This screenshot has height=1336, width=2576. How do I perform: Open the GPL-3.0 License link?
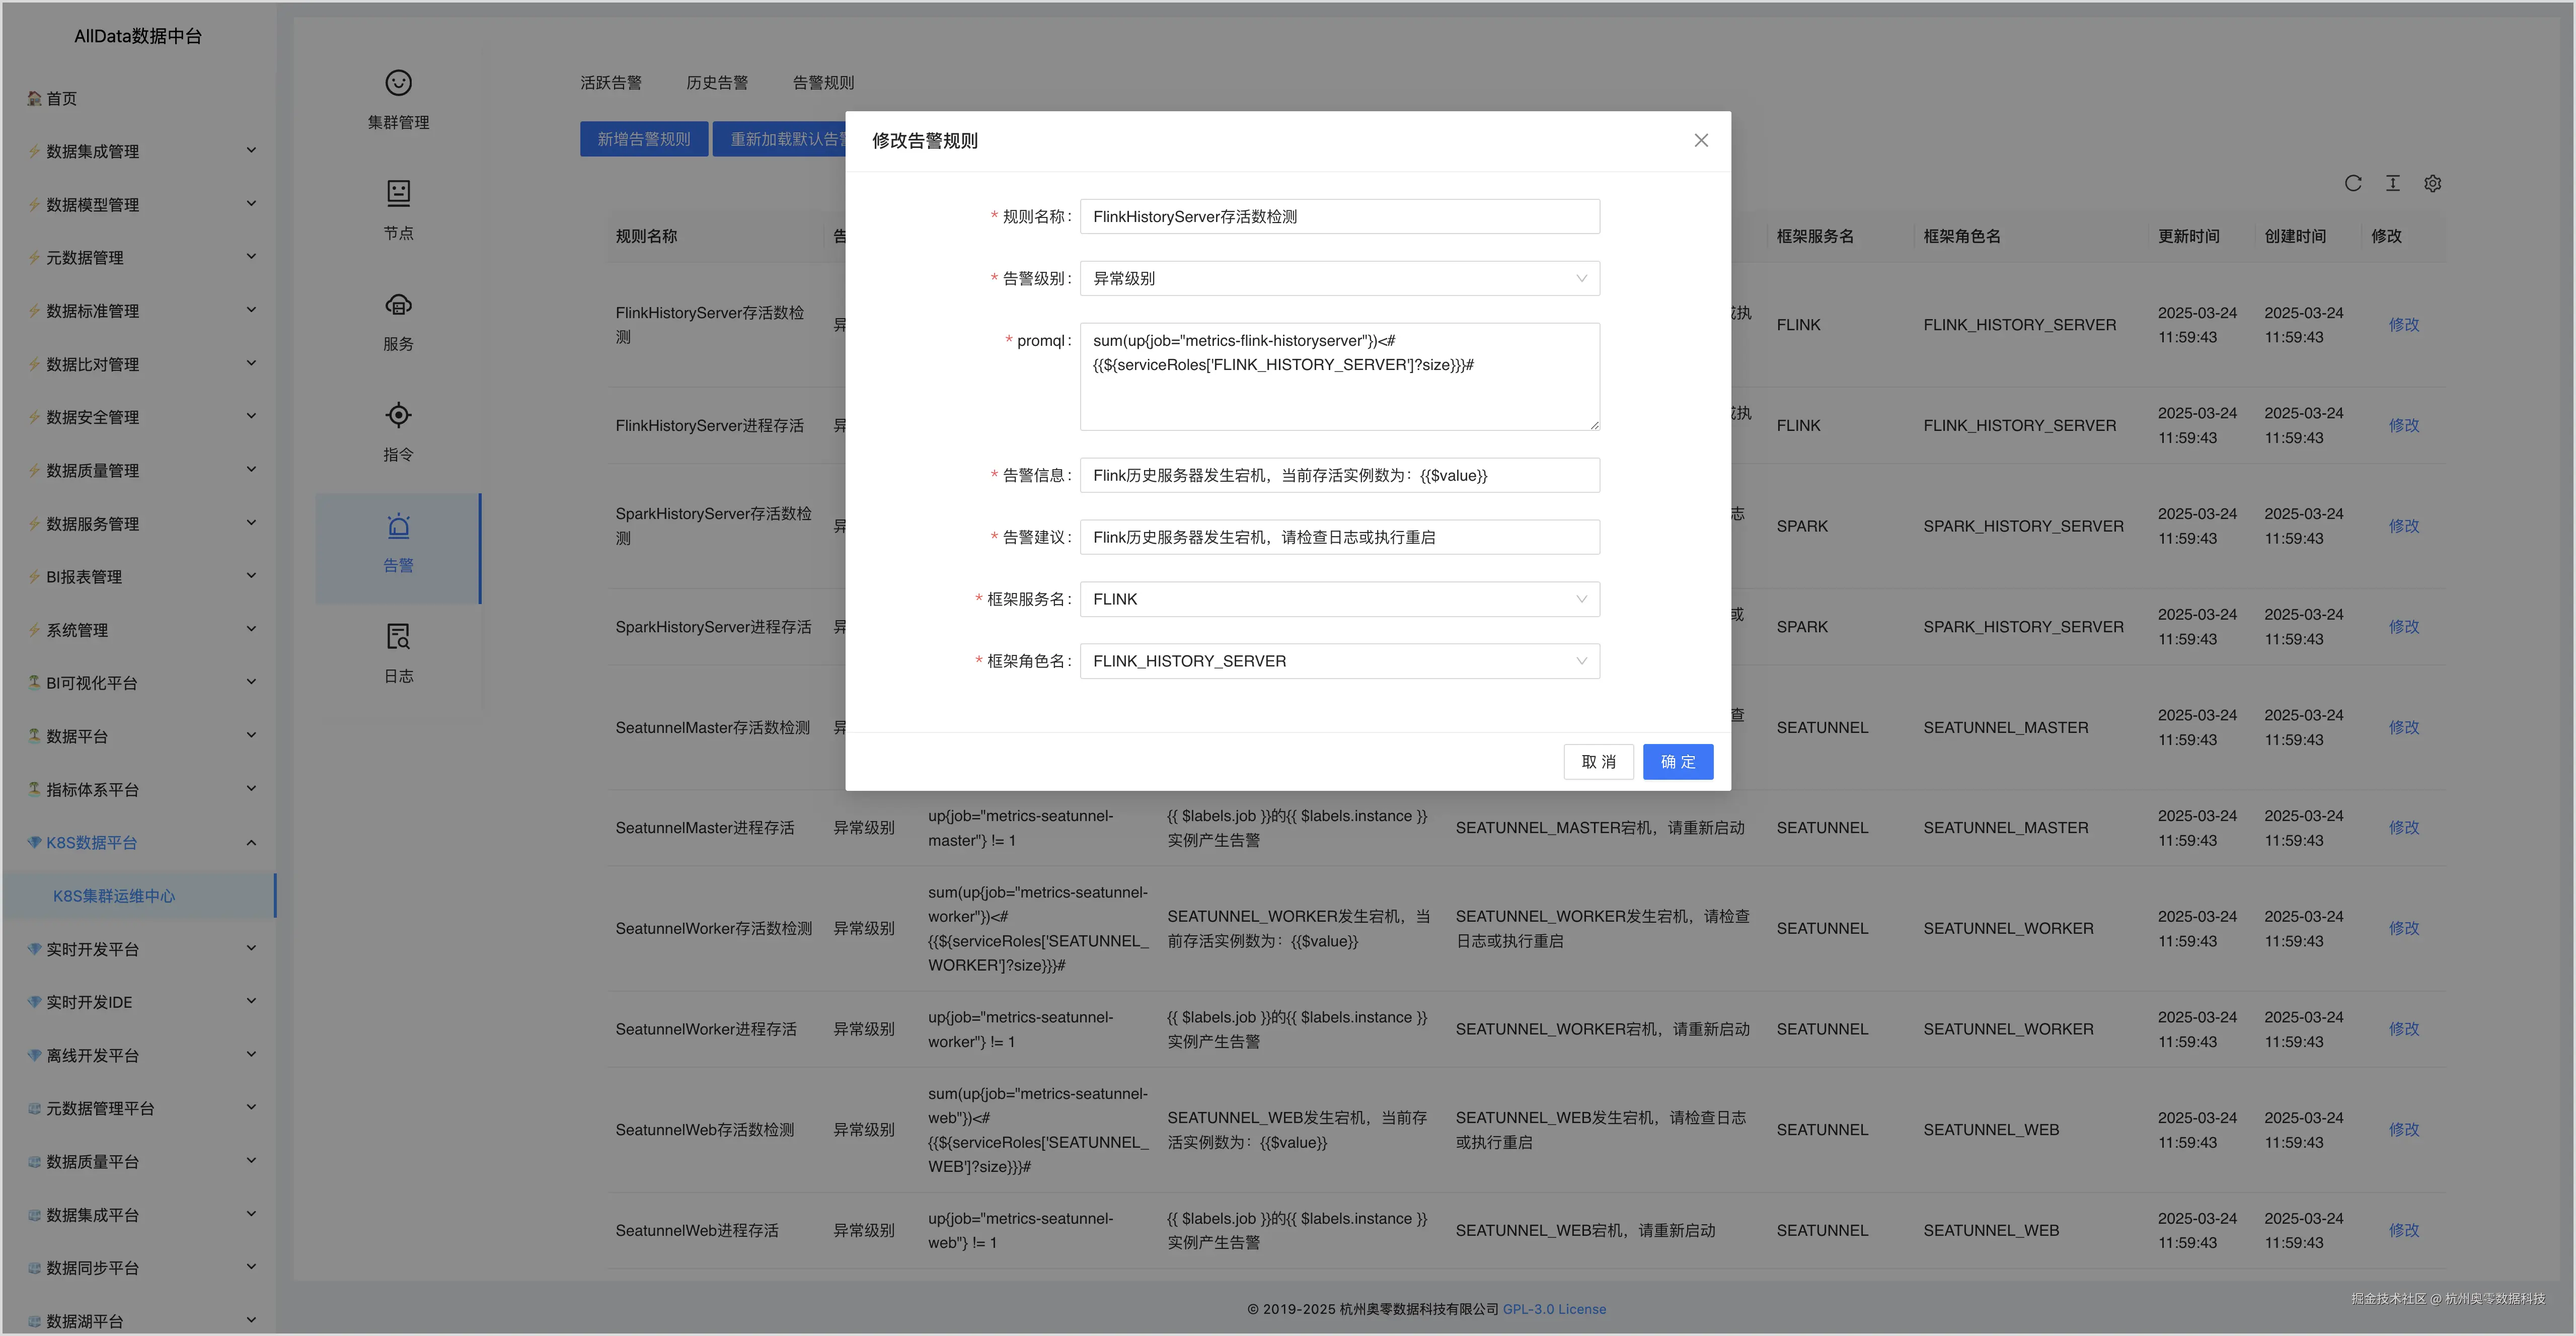[x=1553, y=1309]
